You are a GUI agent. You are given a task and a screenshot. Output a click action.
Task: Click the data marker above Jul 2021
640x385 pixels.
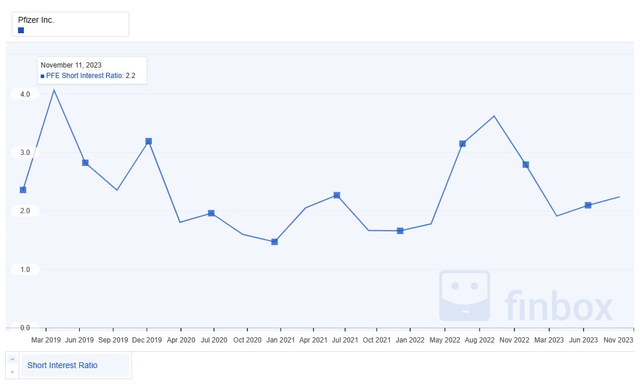tap(337, 195)
